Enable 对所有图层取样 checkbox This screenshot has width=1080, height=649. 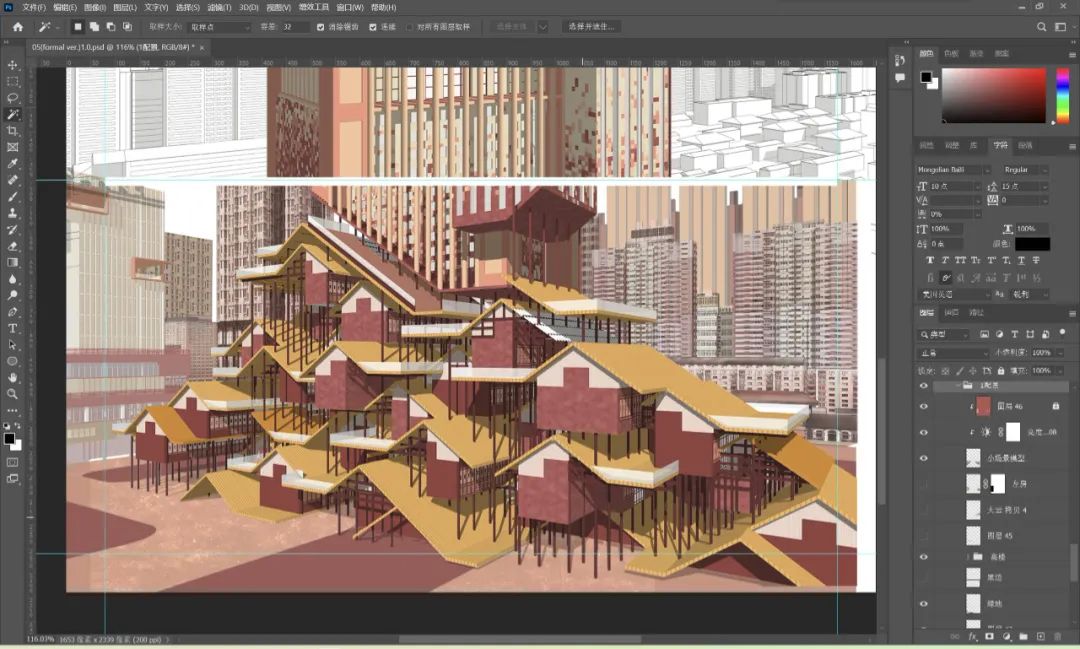[x=409, y=27]
